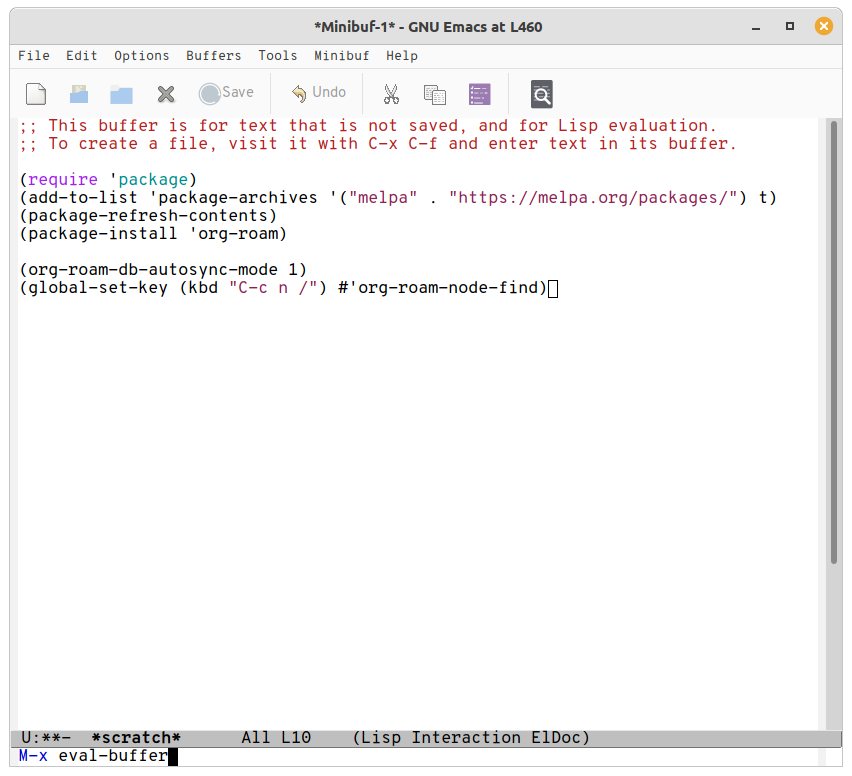Open the Minibuf menu
The width and height of the screenshot is (852, 776).
click(x=341, y=56)
